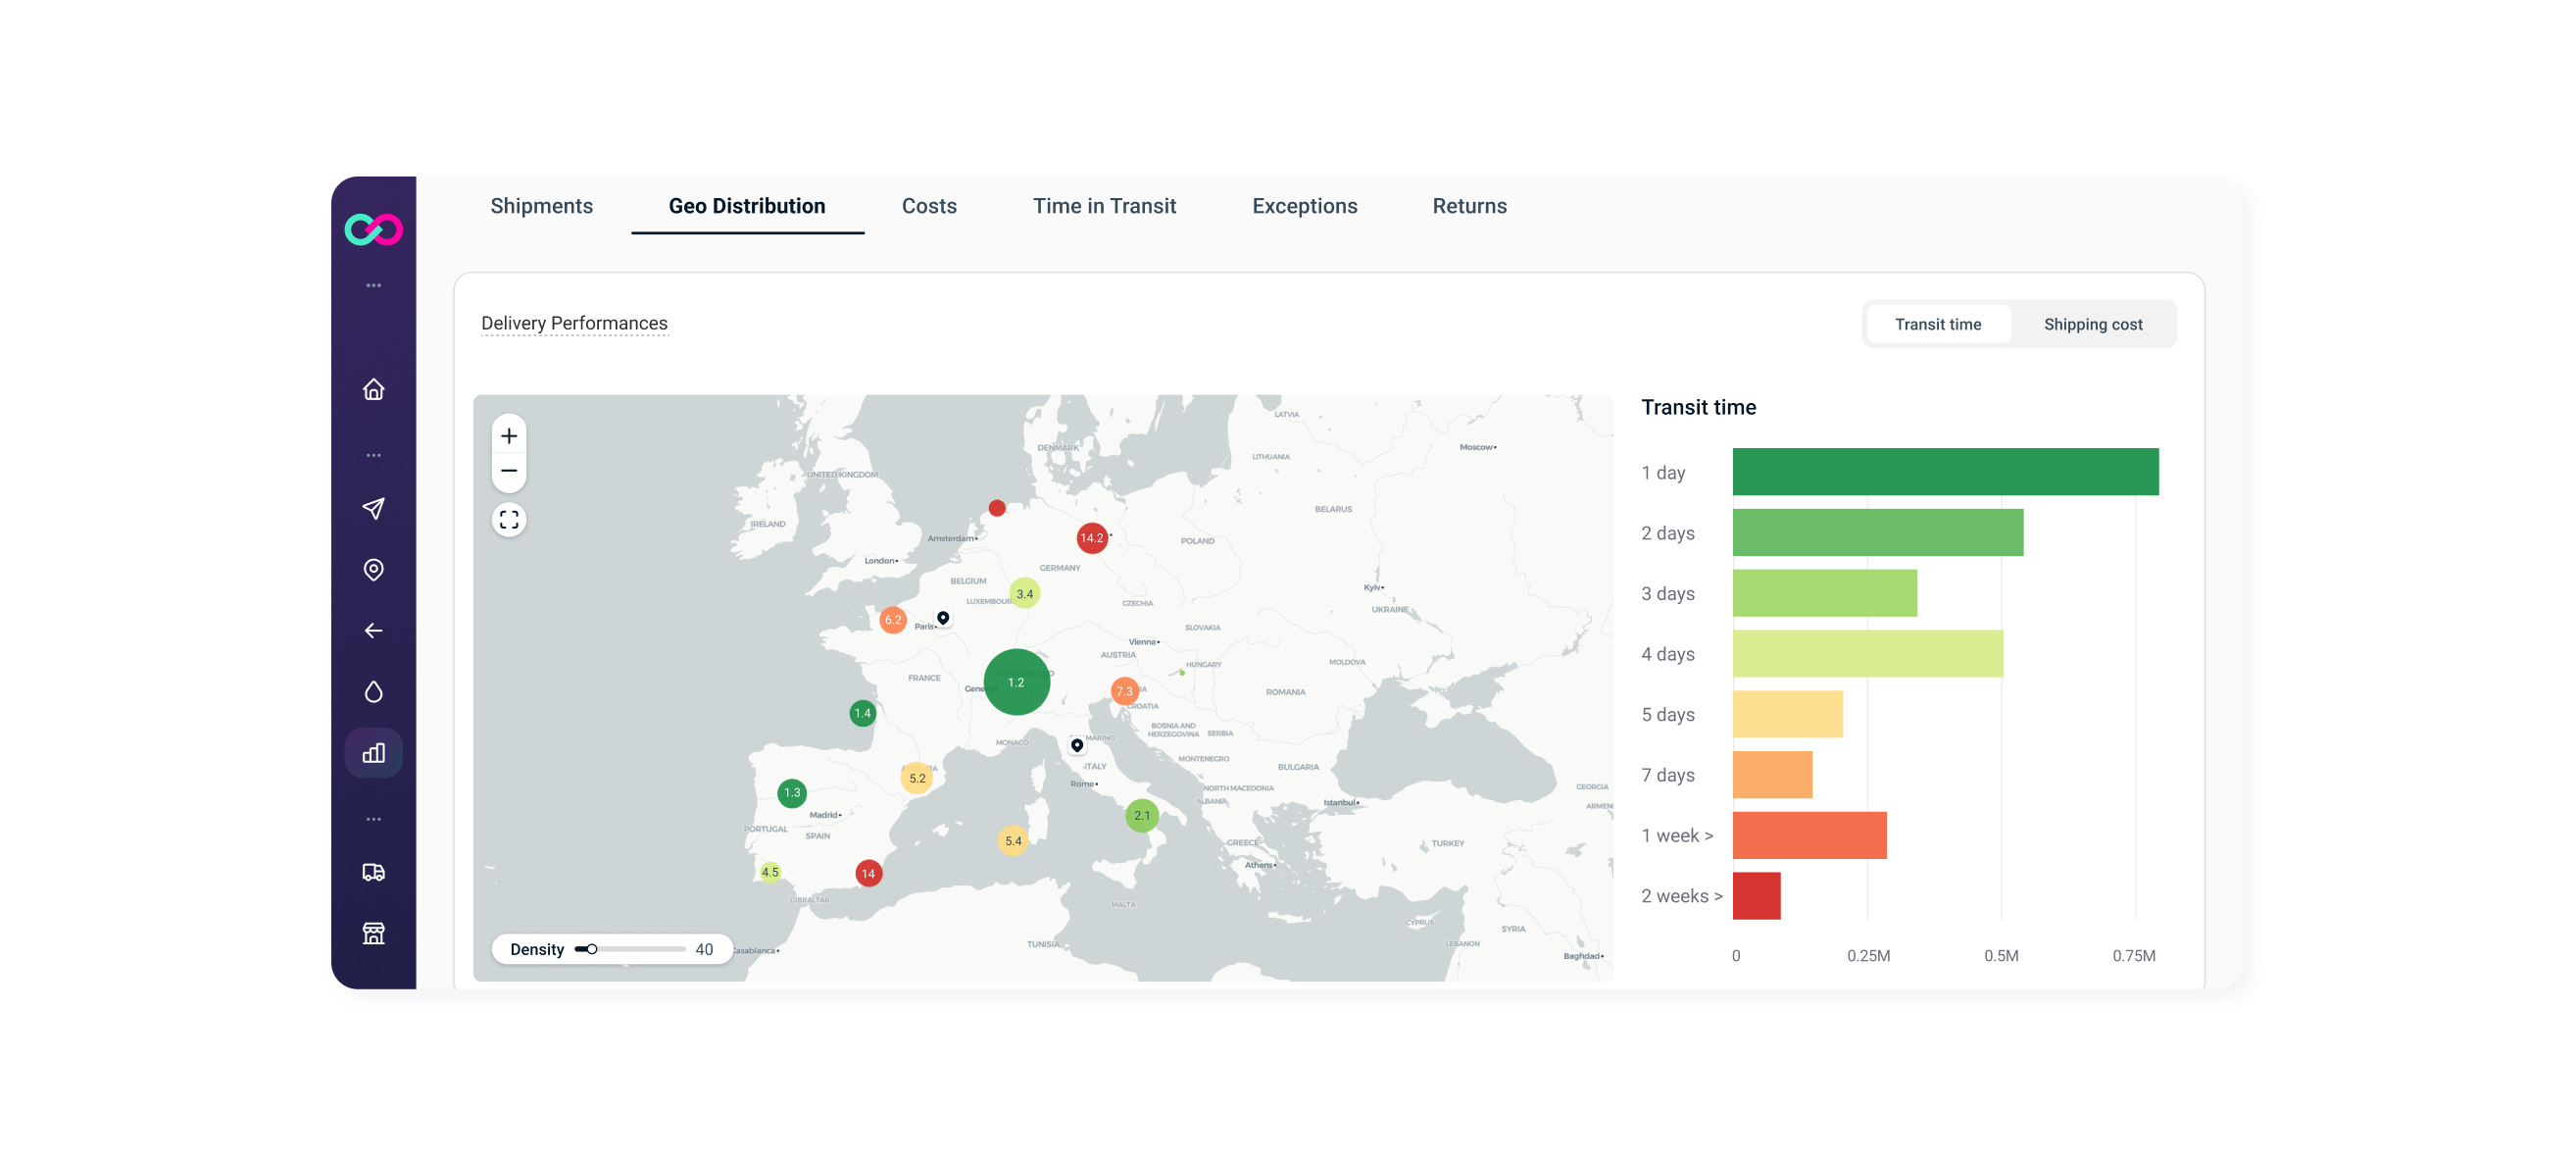2576x1163 pixels.
Task: Switch chart to Shipping cost
Action: click(2093, 324)
